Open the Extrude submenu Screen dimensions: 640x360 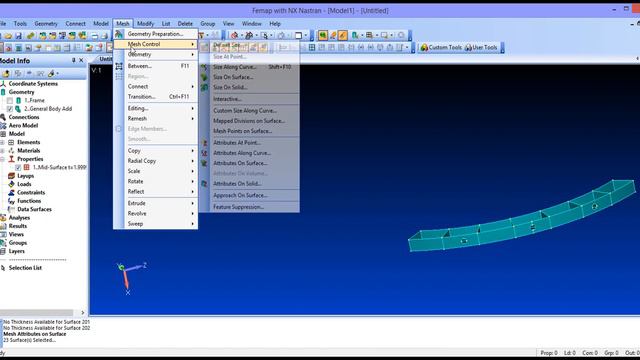[x=155, y=203]
